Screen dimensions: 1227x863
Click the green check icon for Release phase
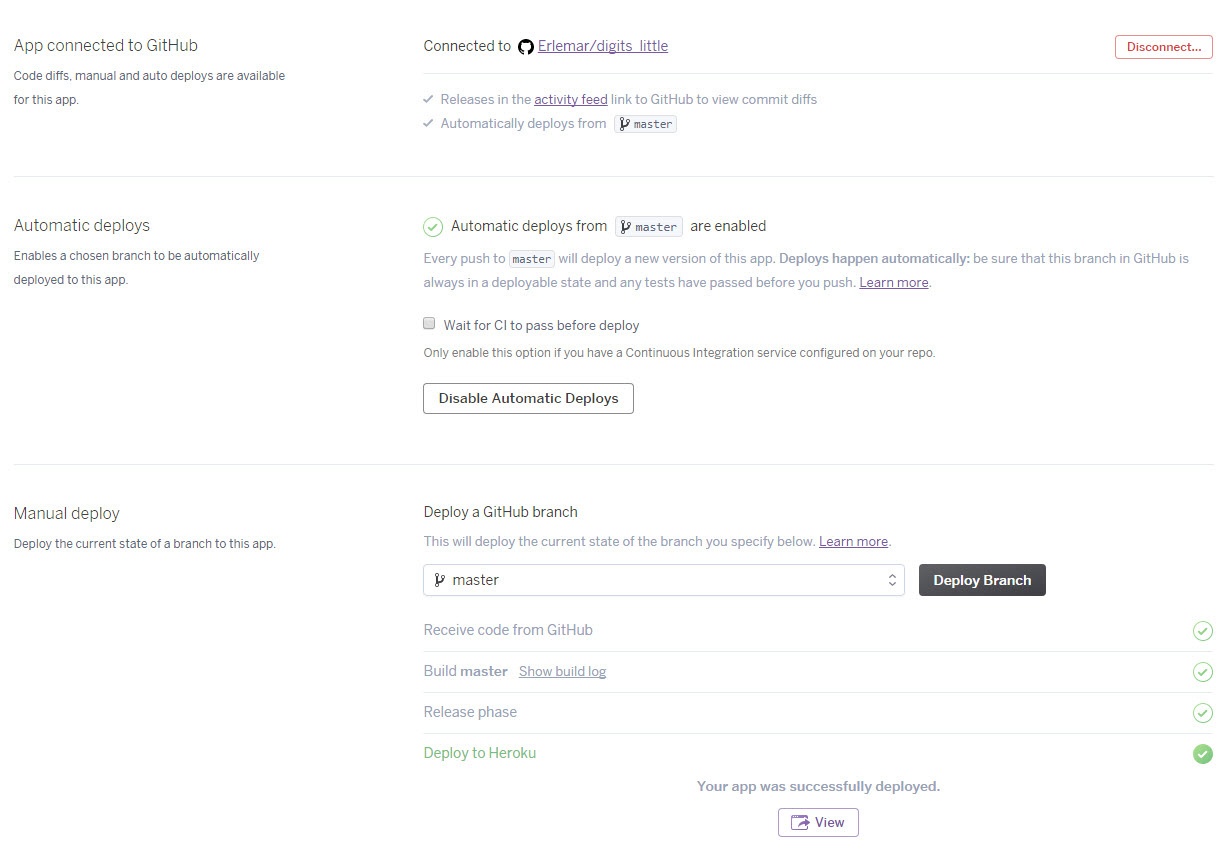1202,713
